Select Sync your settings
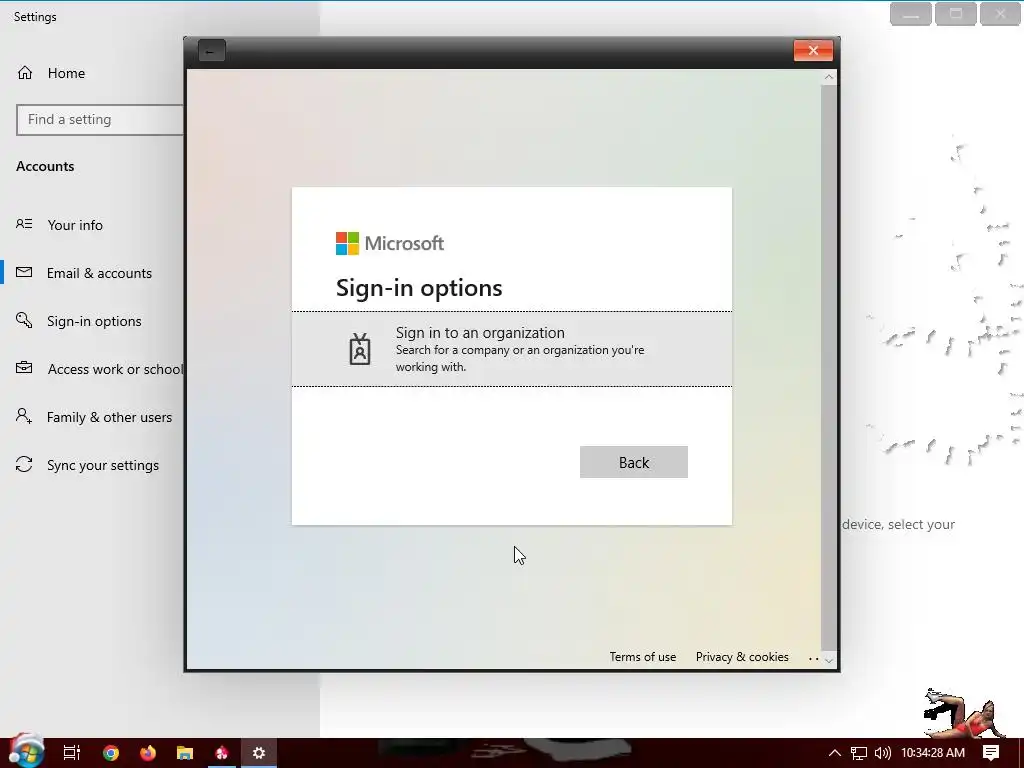 click(x=103, y=465)
